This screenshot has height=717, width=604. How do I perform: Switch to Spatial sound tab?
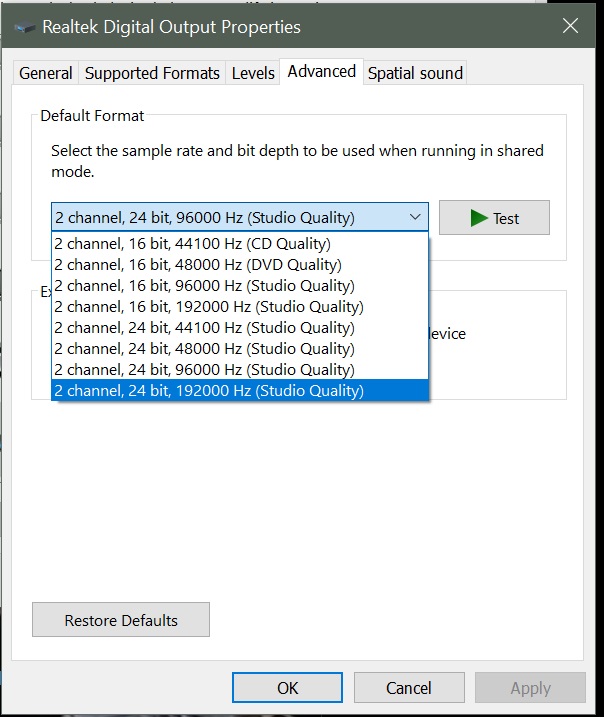[415, 73]
